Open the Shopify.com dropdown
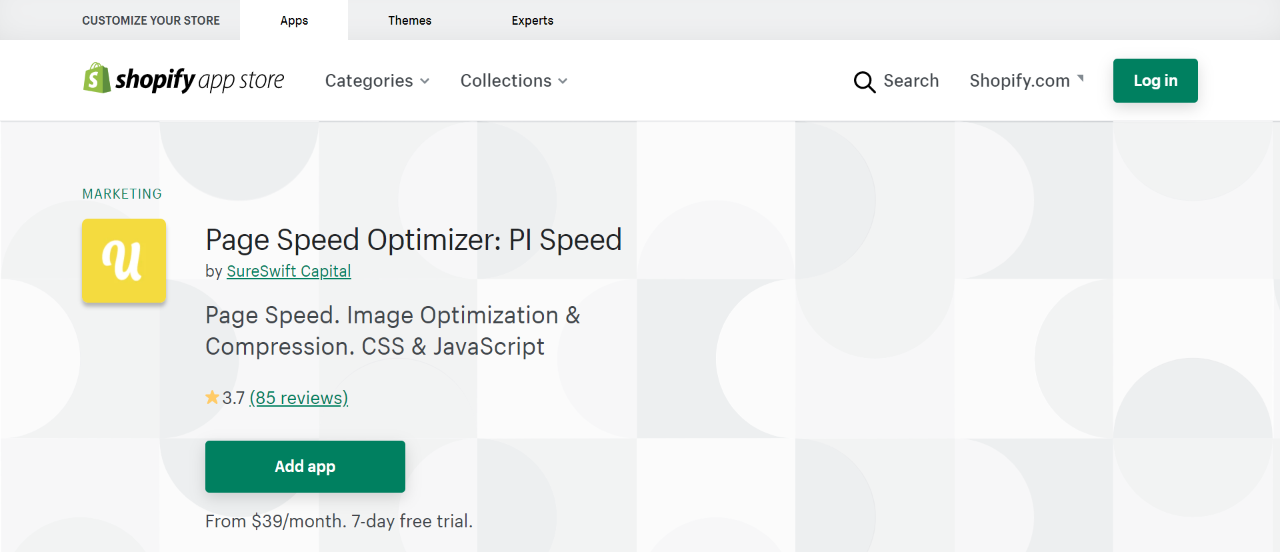This screenshot has height=552, width=1280. coord(1027,81)
